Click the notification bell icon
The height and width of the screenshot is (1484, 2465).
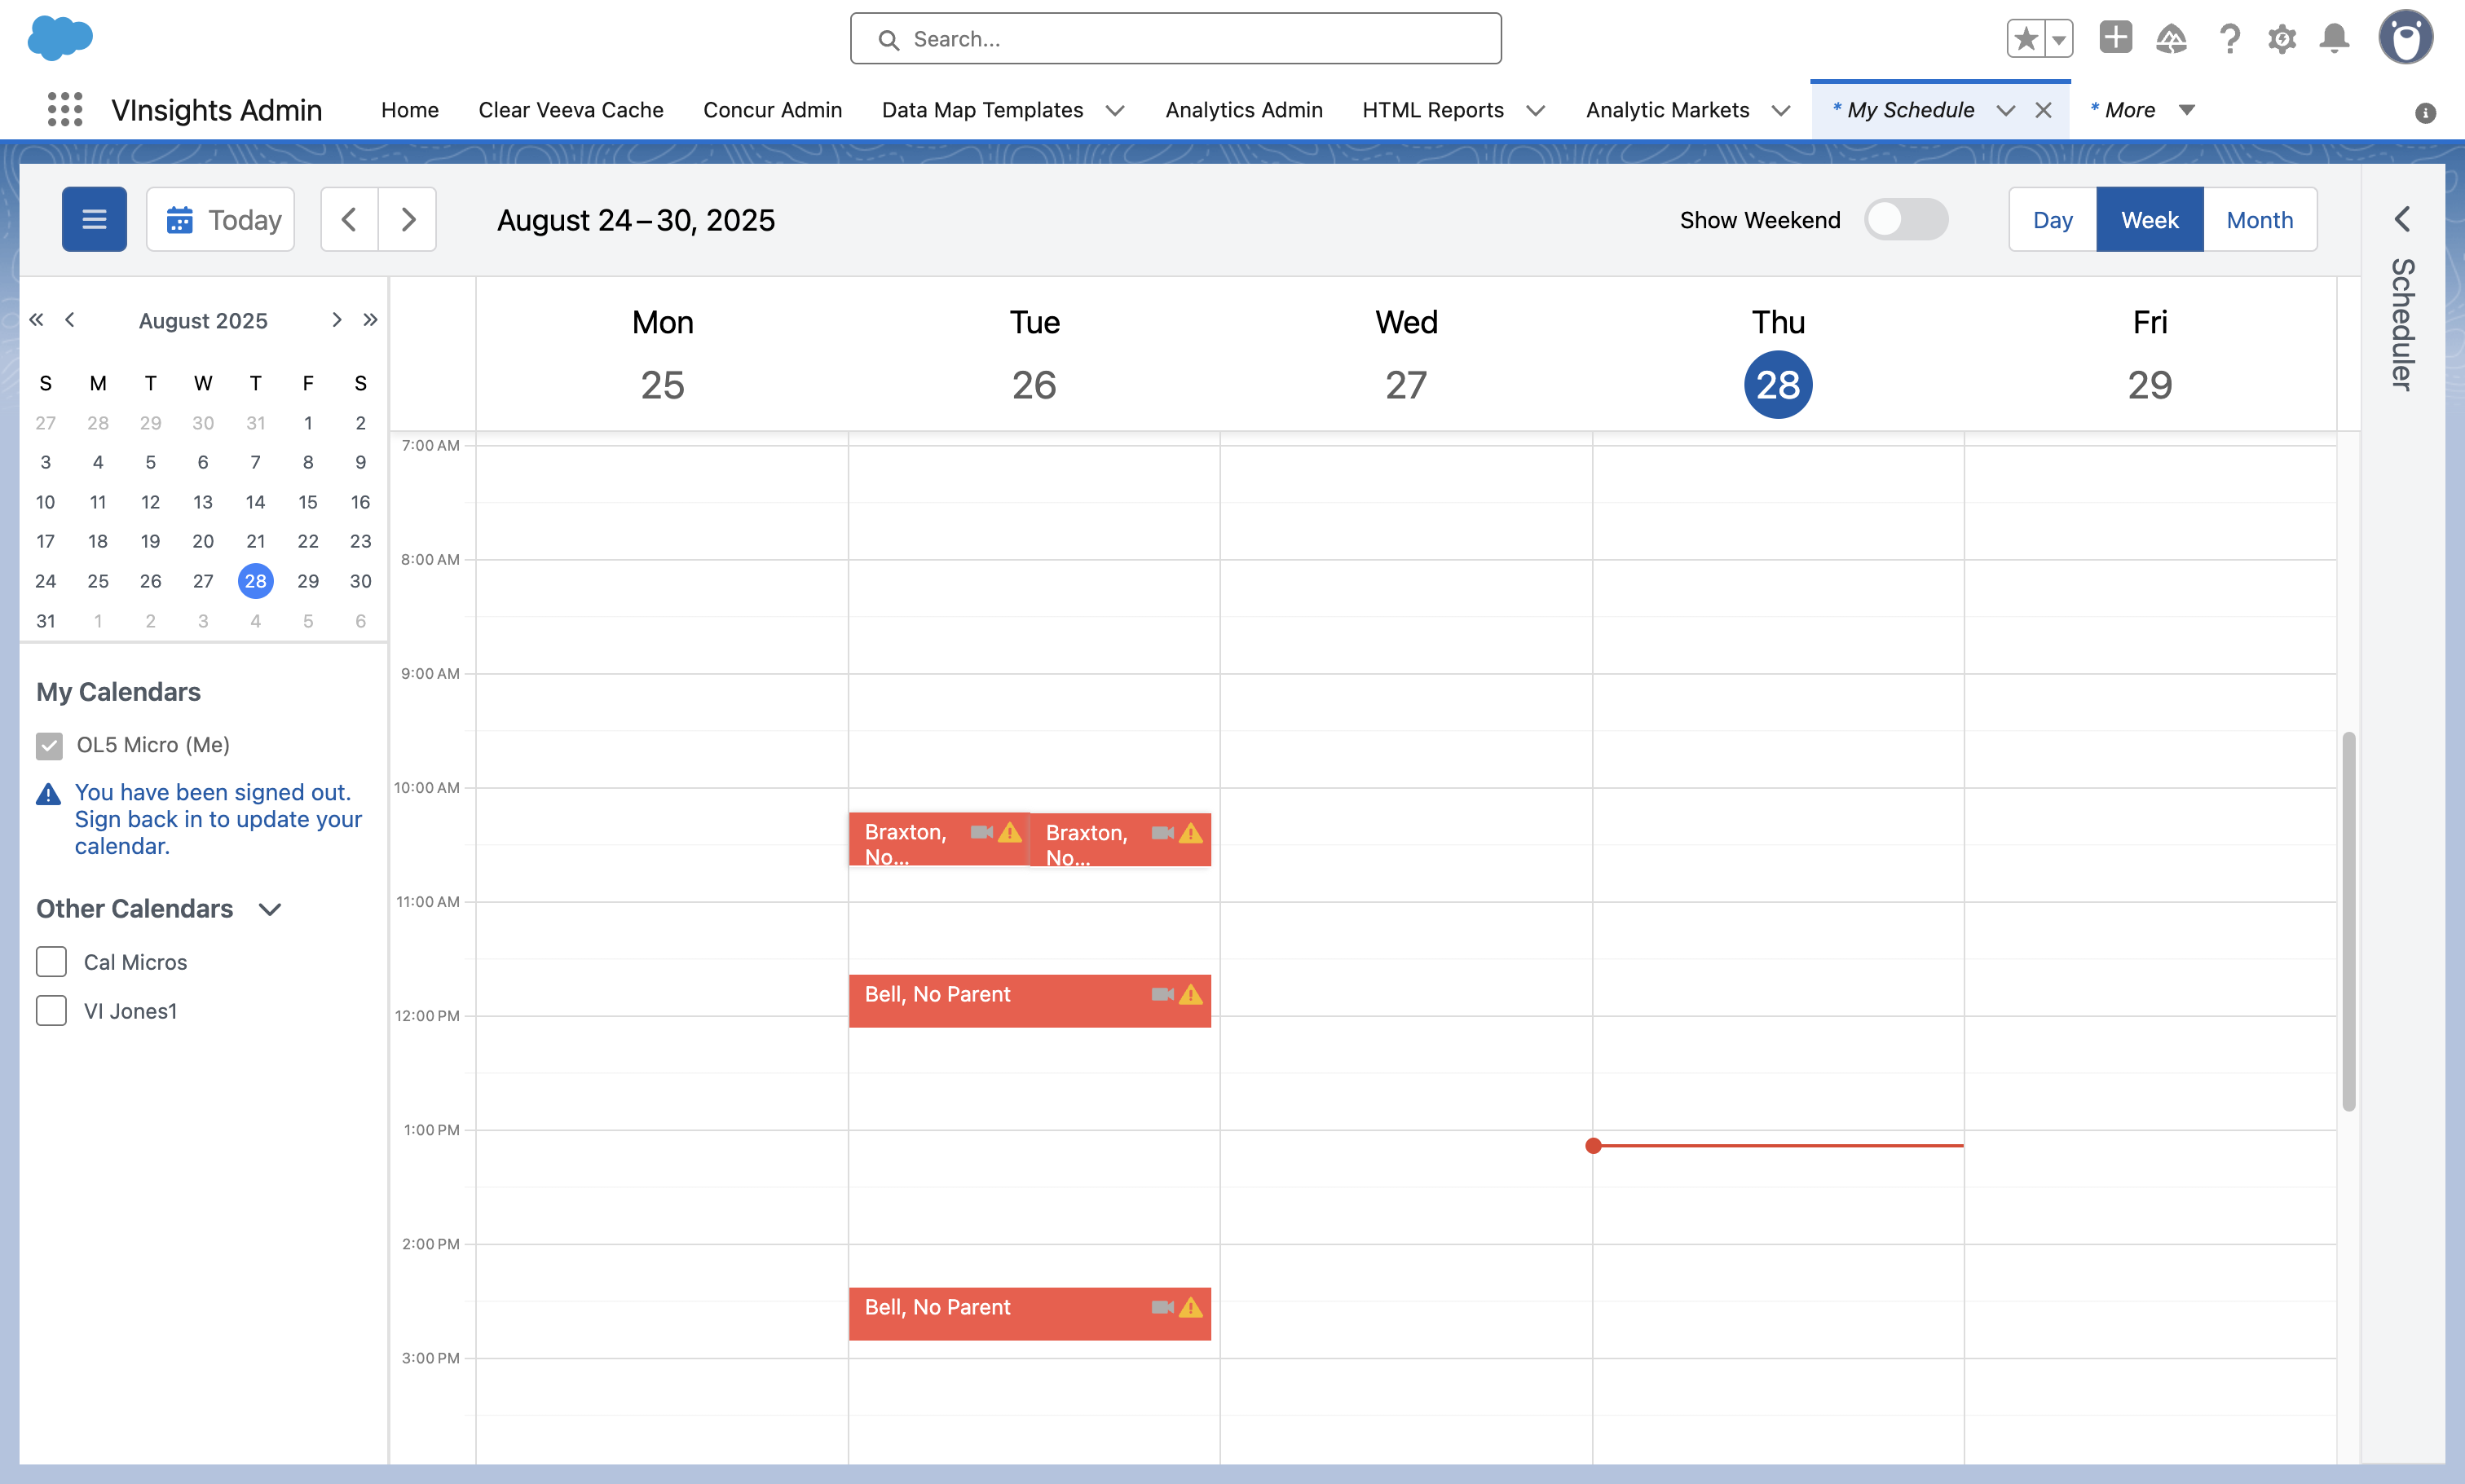(2334, 38)
